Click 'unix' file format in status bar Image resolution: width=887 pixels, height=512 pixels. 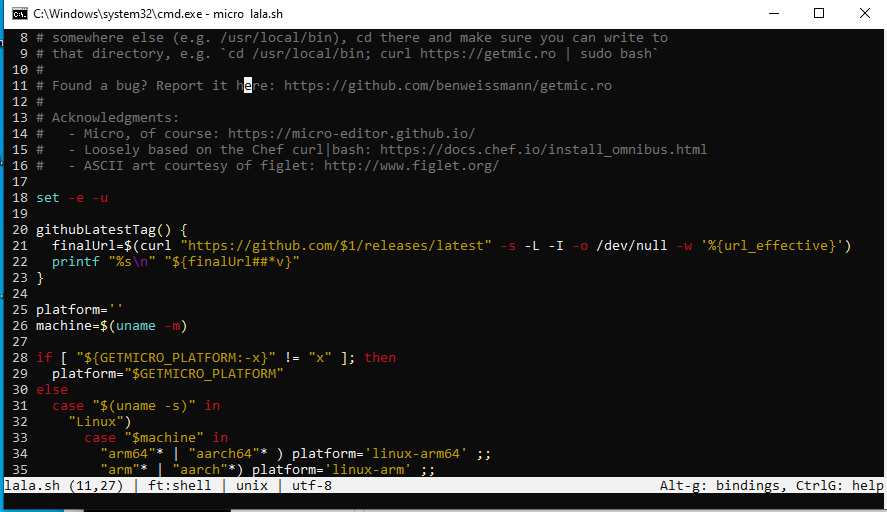click(x=252, y=485)
